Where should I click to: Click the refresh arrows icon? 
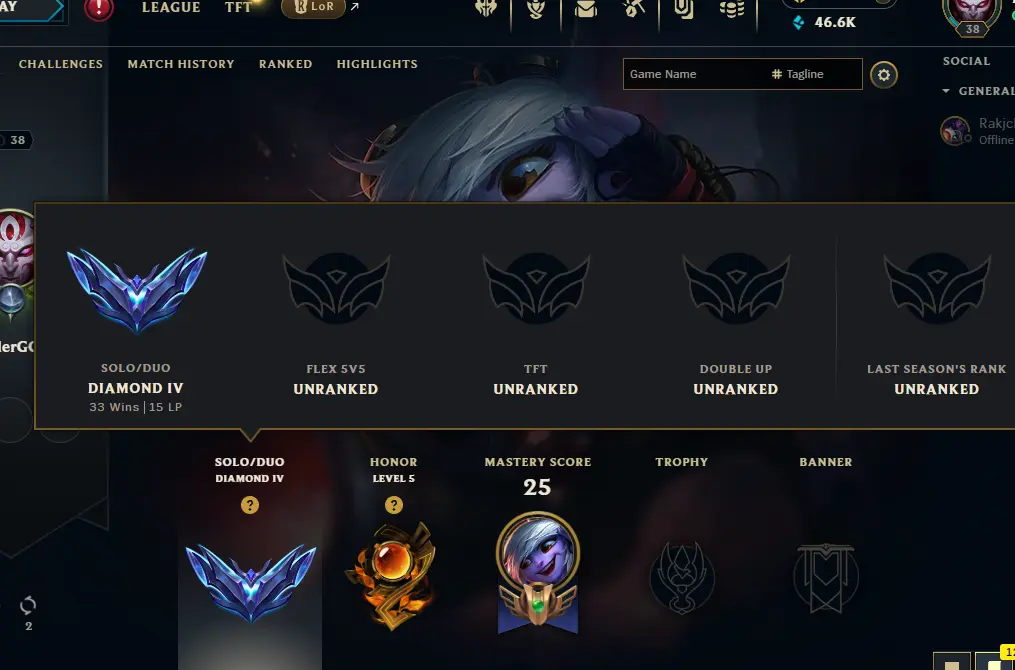point(28,606)
